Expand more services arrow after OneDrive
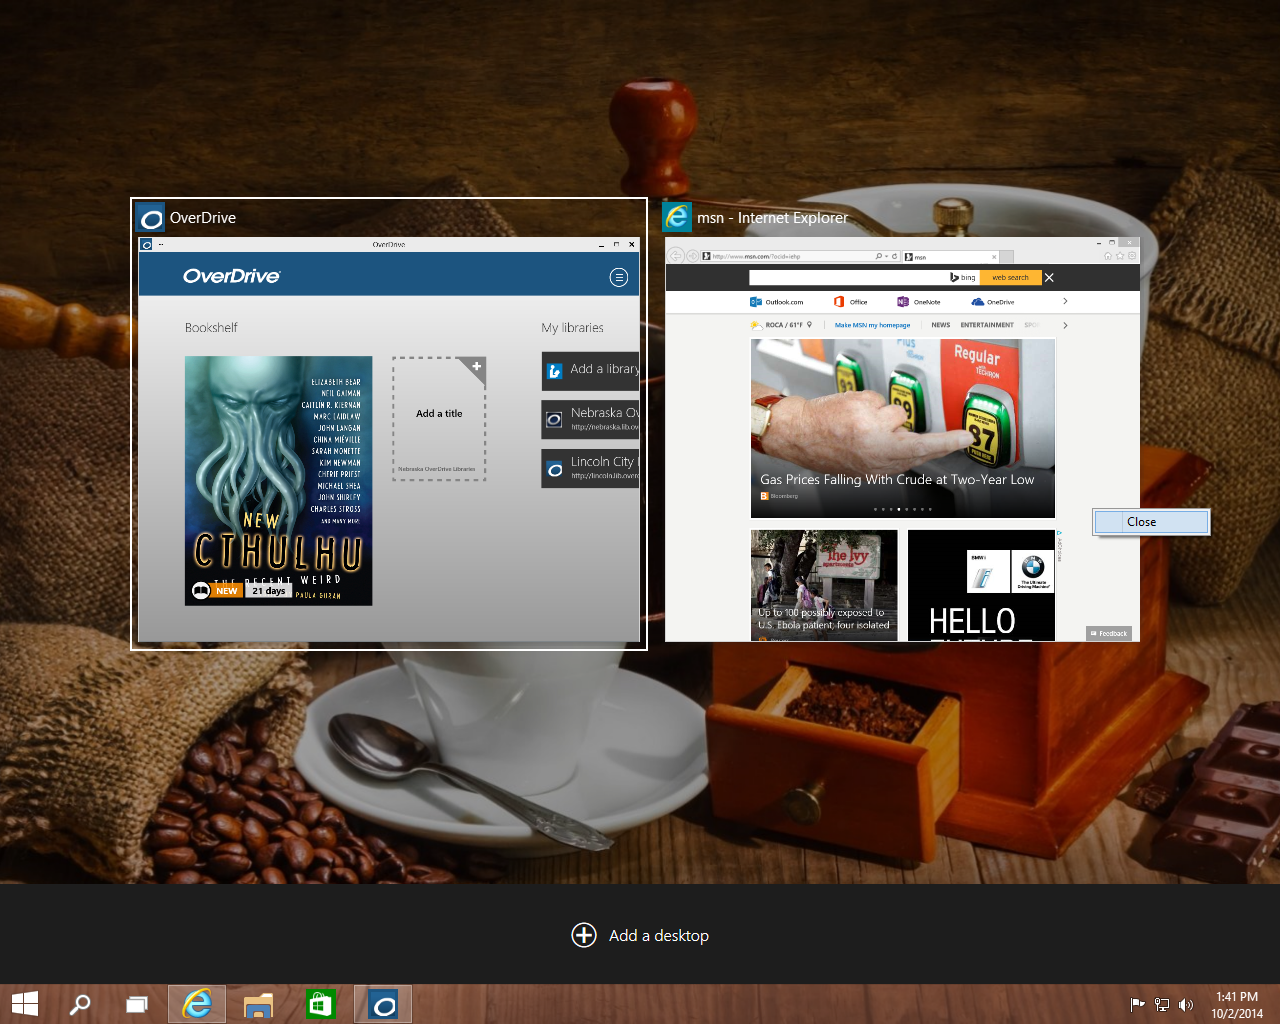This screenshot has width=1280, height=1024. 1065,301
